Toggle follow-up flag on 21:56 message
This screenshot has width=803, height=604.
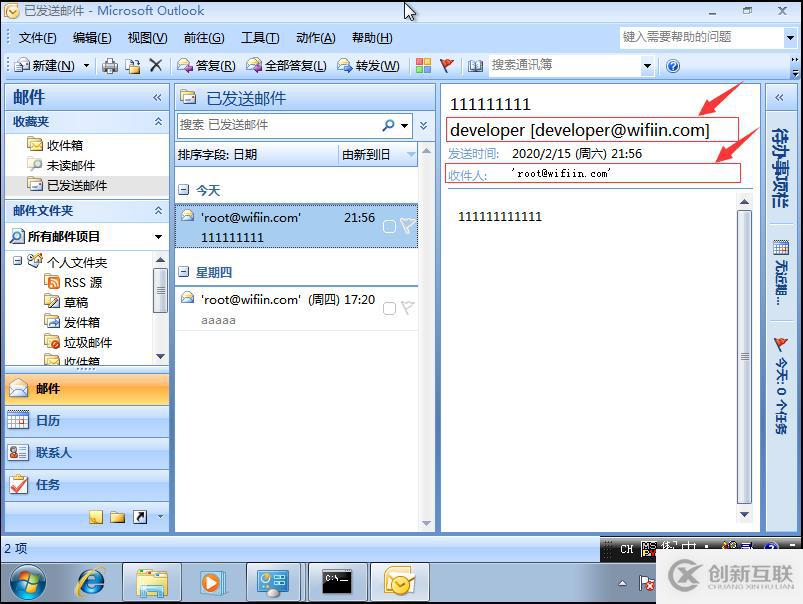pyautogui.click(x=408, y=226)
